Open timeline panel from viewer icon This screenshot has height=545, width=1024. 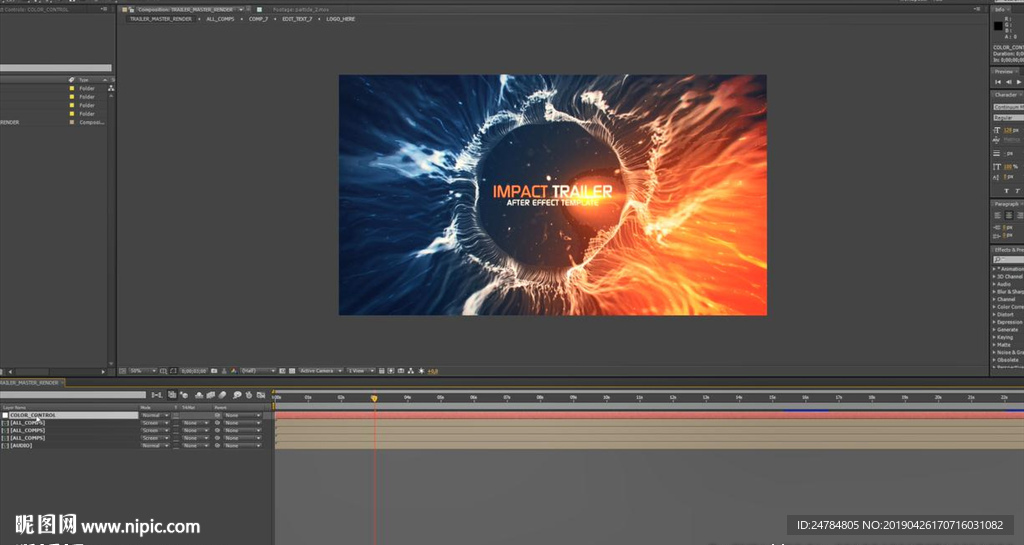point(400,371)
